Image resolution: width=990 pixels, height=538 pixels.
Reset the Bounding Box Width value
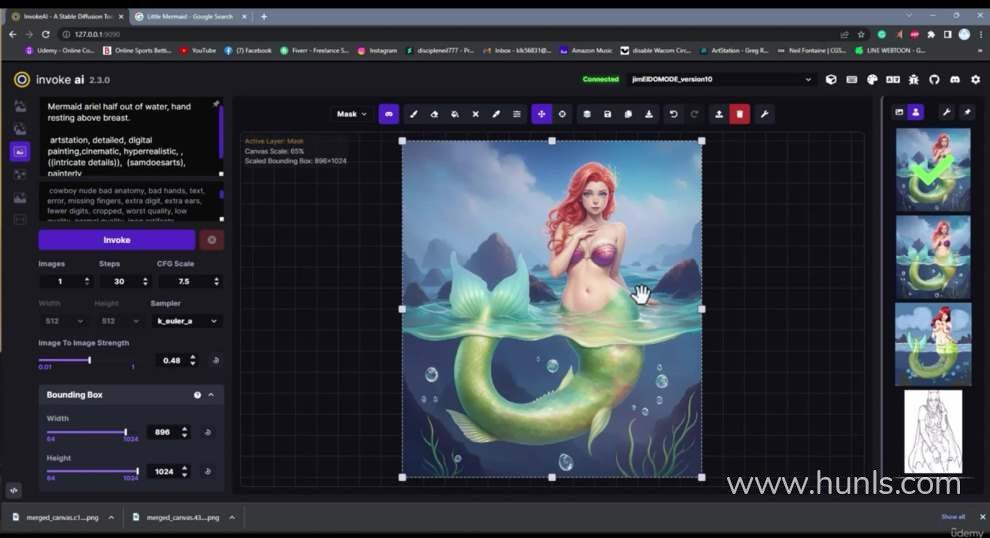click(208, 433)
